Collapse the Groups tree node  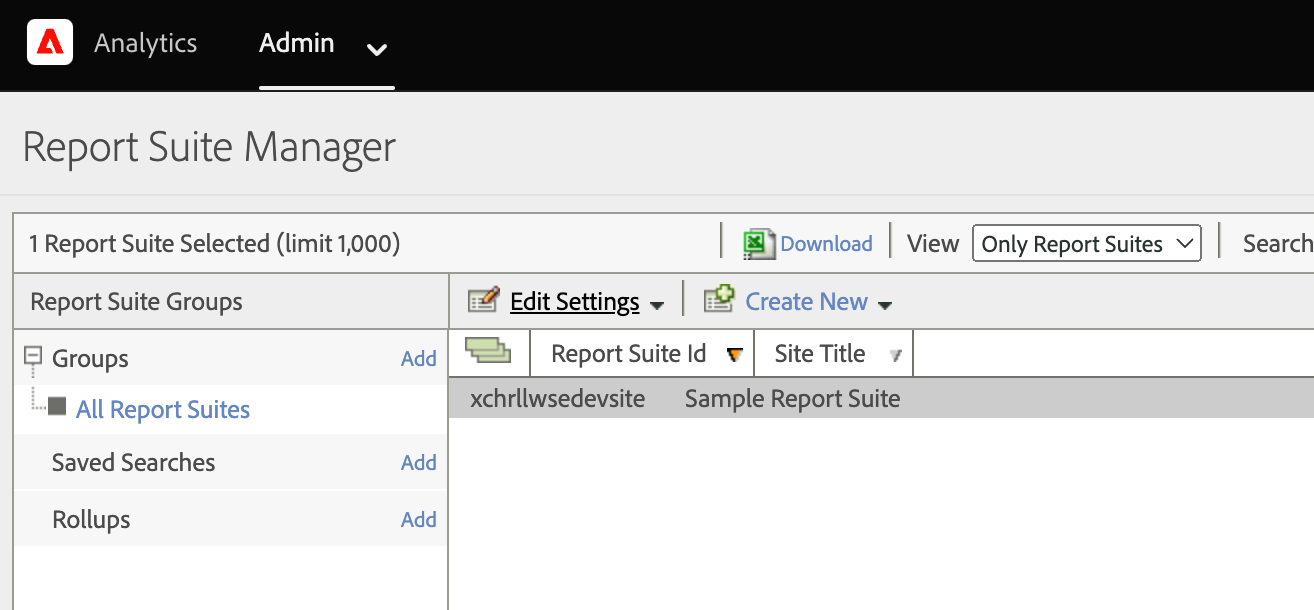click(32, 356)
